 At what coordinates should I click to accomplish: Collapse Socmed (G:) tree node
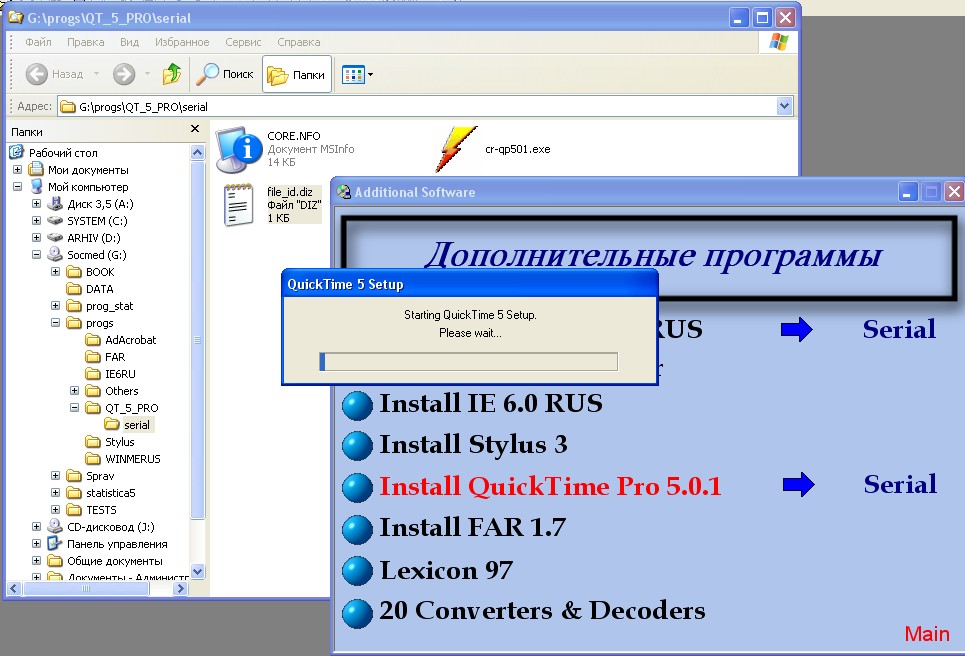point(36,254)
